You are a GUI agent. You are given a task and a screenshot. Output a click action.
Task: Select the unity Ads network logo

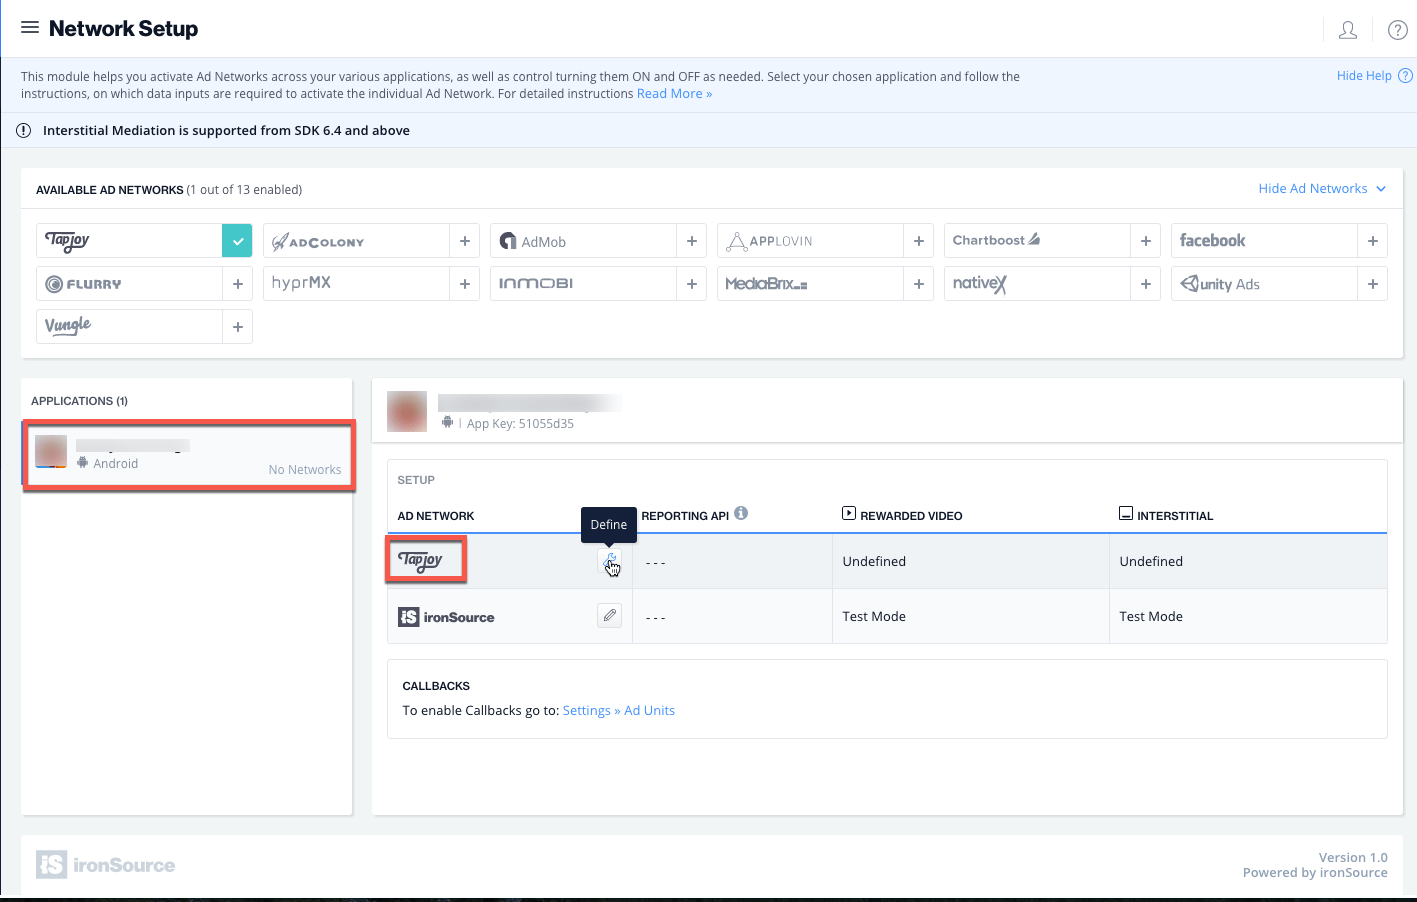pyautogui.click(x=1220, y=284)
